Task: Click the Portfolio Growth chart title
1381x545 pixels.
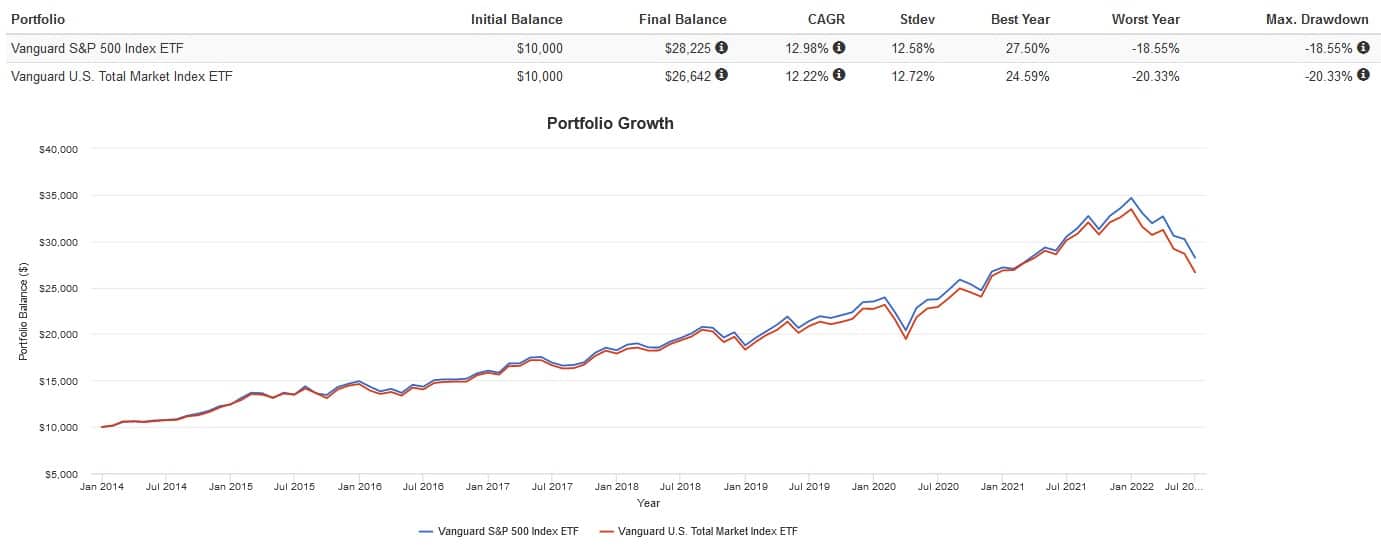Action: (610, 124)
